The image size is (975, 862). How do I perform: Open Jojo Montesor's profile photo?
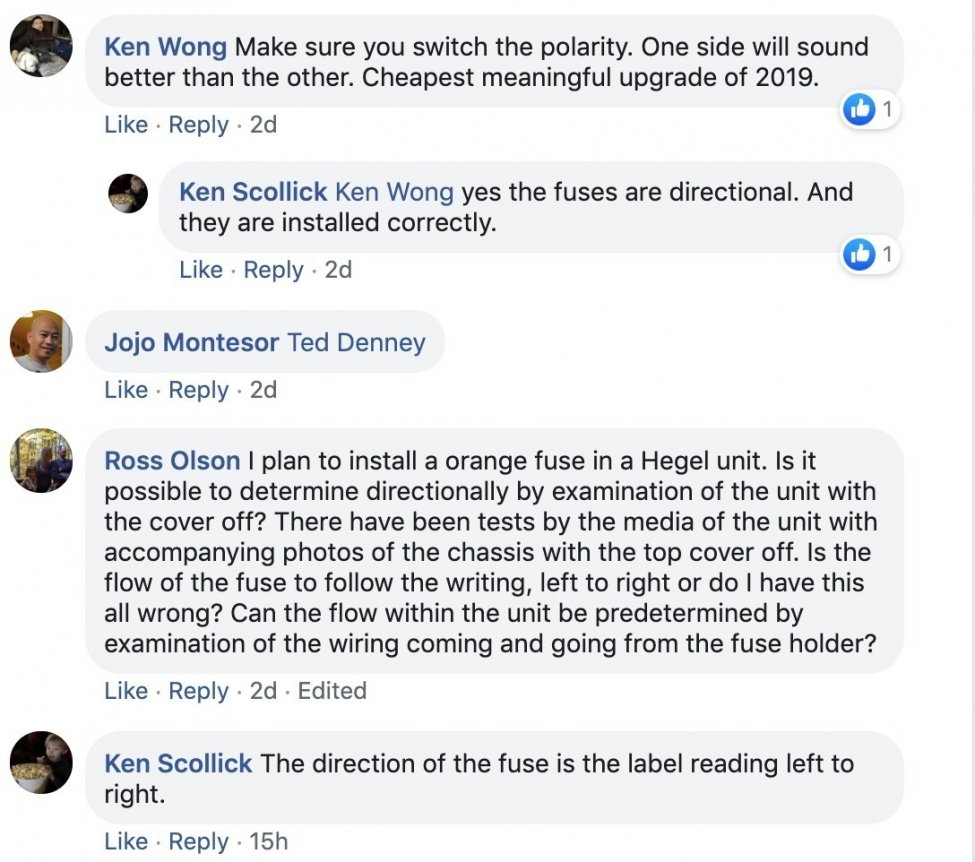pyautogui.click(x=41, y=341)
